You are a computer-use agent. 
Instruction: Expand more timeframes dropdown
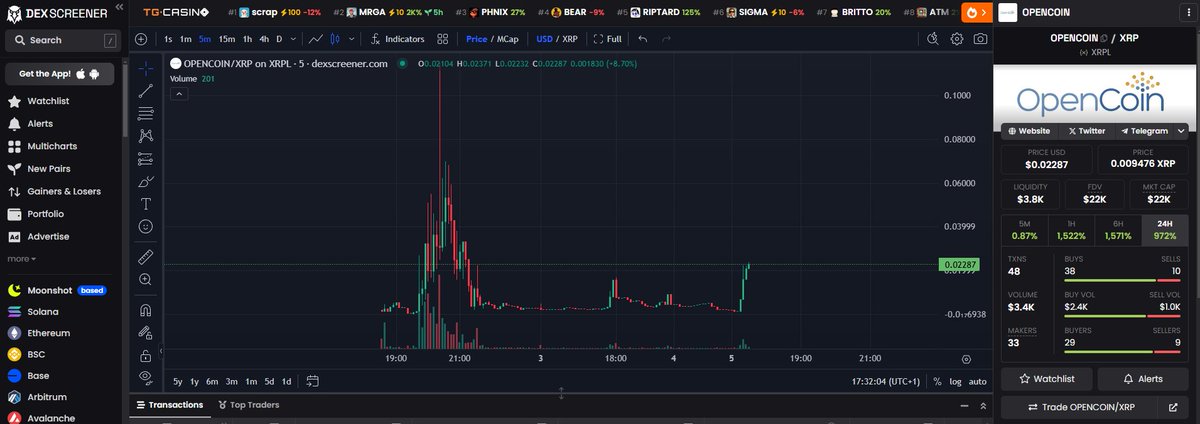point(294,39)
